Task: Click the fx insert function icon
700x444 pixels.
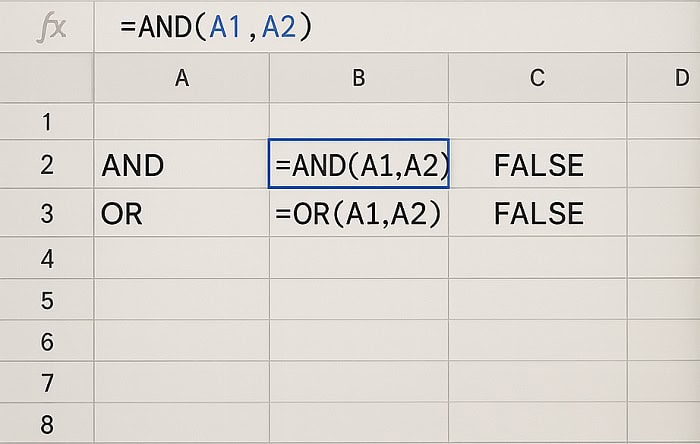Action: [51, 28]
